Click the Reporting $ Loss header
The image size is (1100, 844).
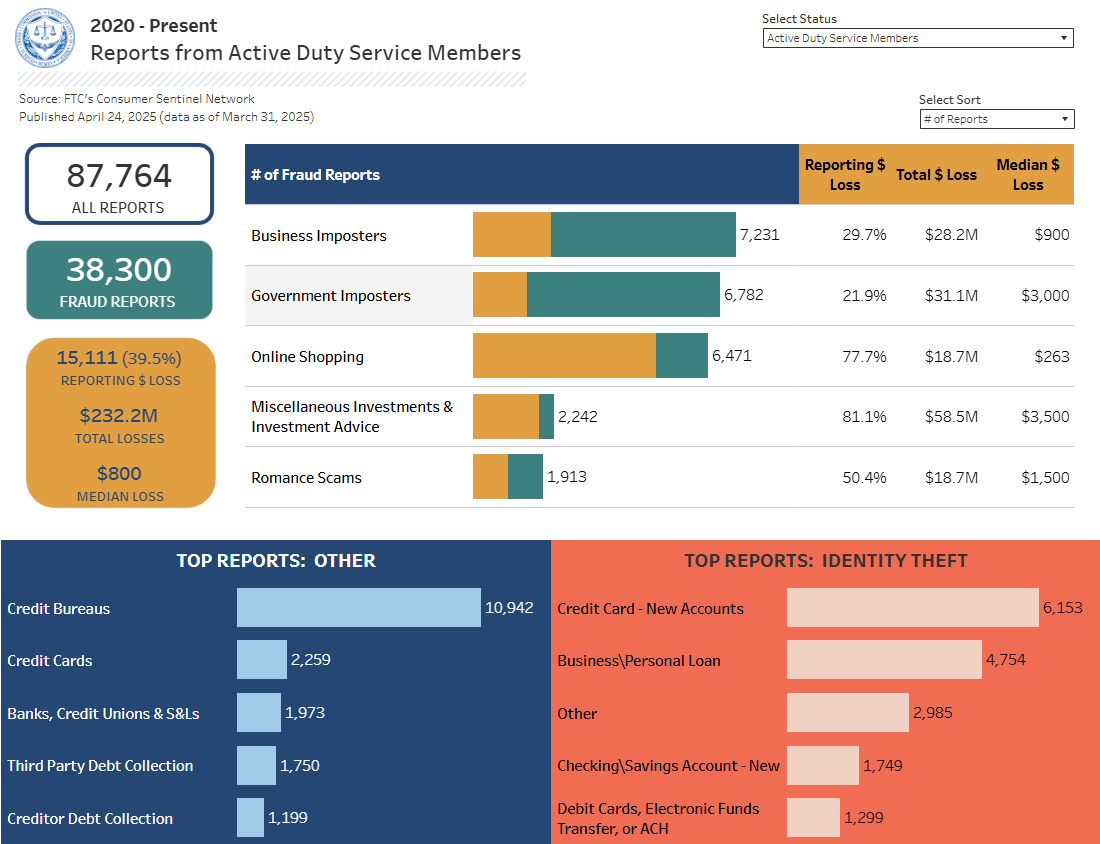845,174
